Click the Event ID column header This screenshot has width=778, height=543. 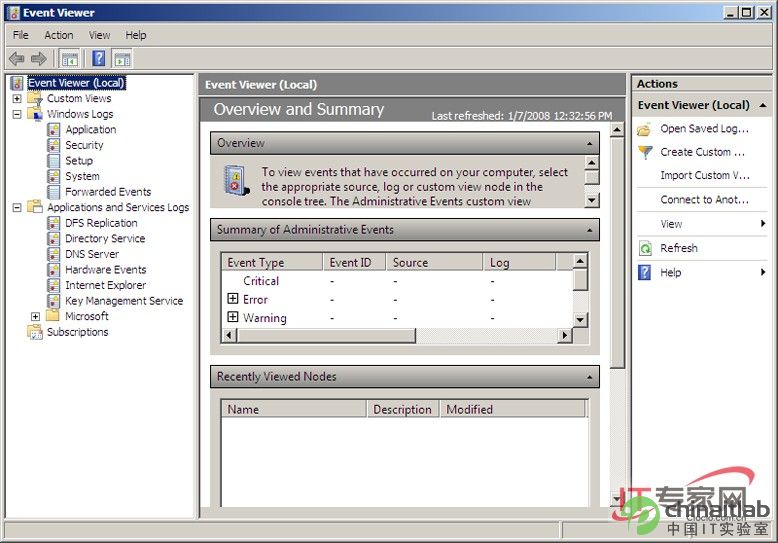350,263
